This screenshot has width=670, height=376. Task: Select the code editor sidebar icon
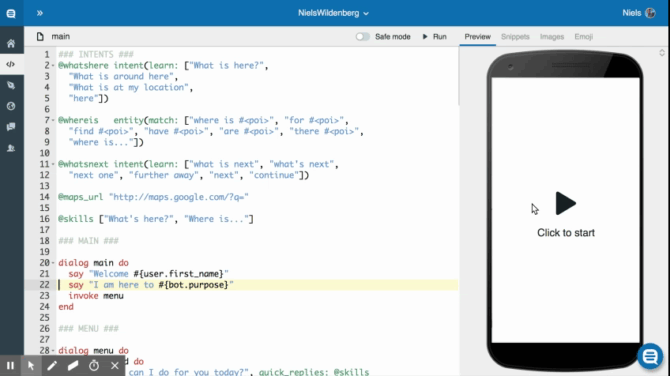coord(11,64)
